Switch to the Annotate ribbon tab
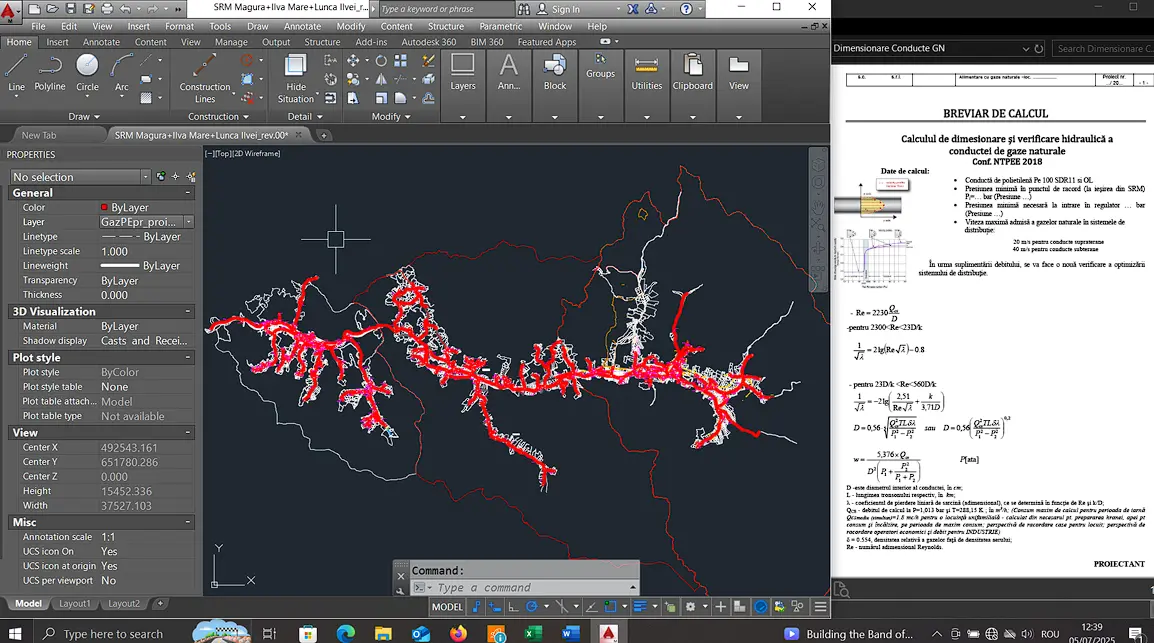The width and height of the screenshot is (1154, 643). pyautogui.click(x=100, y=42)
